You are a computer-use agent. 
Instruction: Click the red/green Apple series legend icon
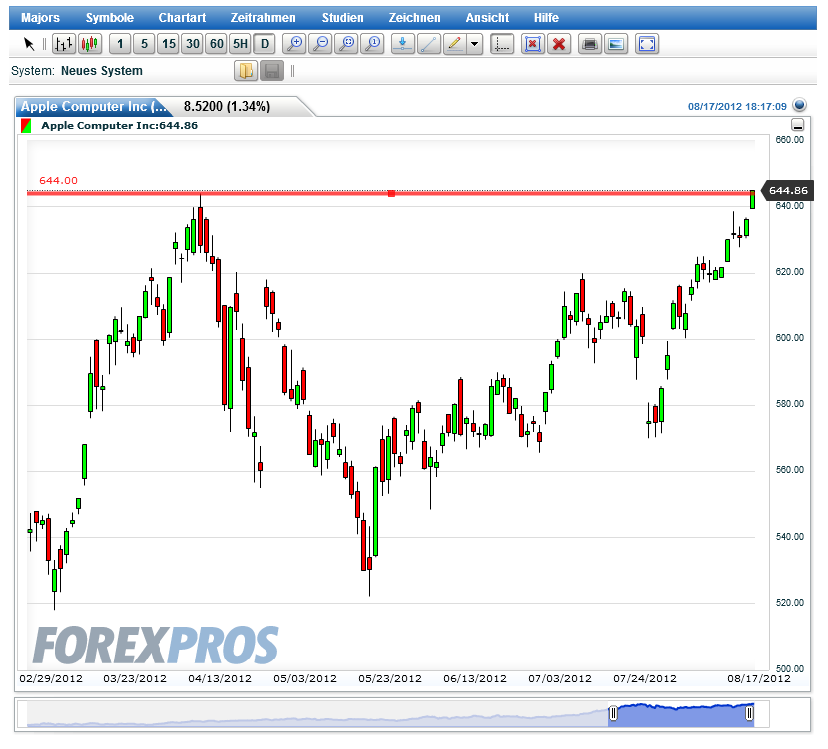point(26,126)
